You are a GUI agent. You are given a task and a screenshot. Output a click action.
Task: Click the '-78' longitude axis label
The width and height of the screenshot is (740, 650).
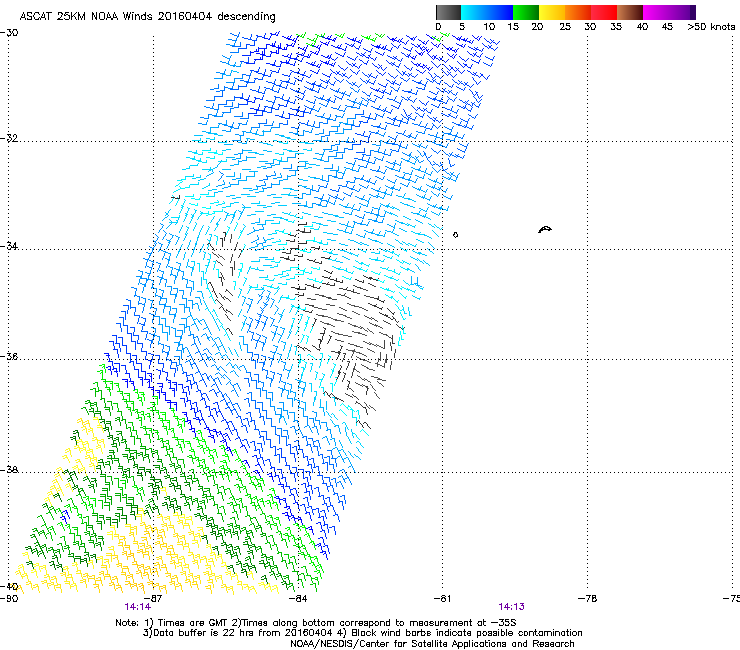[x=588, y=599]
